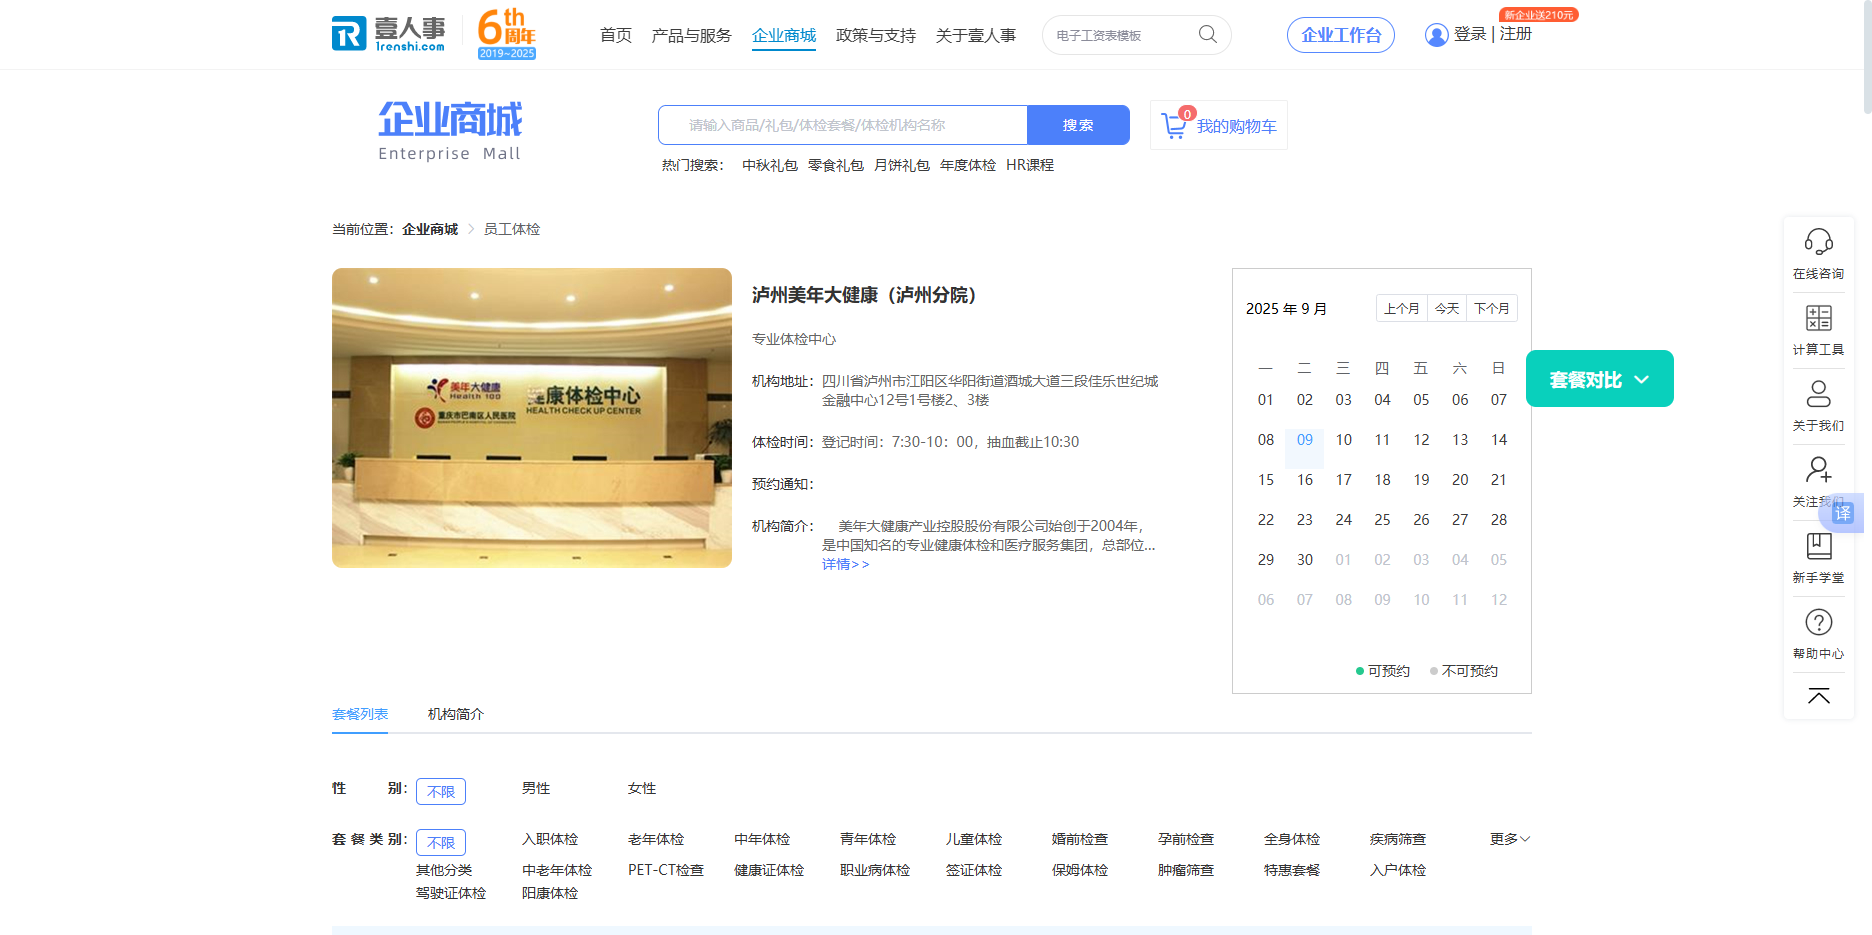Click 登录 link
The image size is (1872, 935).
tap(1470, 34)
